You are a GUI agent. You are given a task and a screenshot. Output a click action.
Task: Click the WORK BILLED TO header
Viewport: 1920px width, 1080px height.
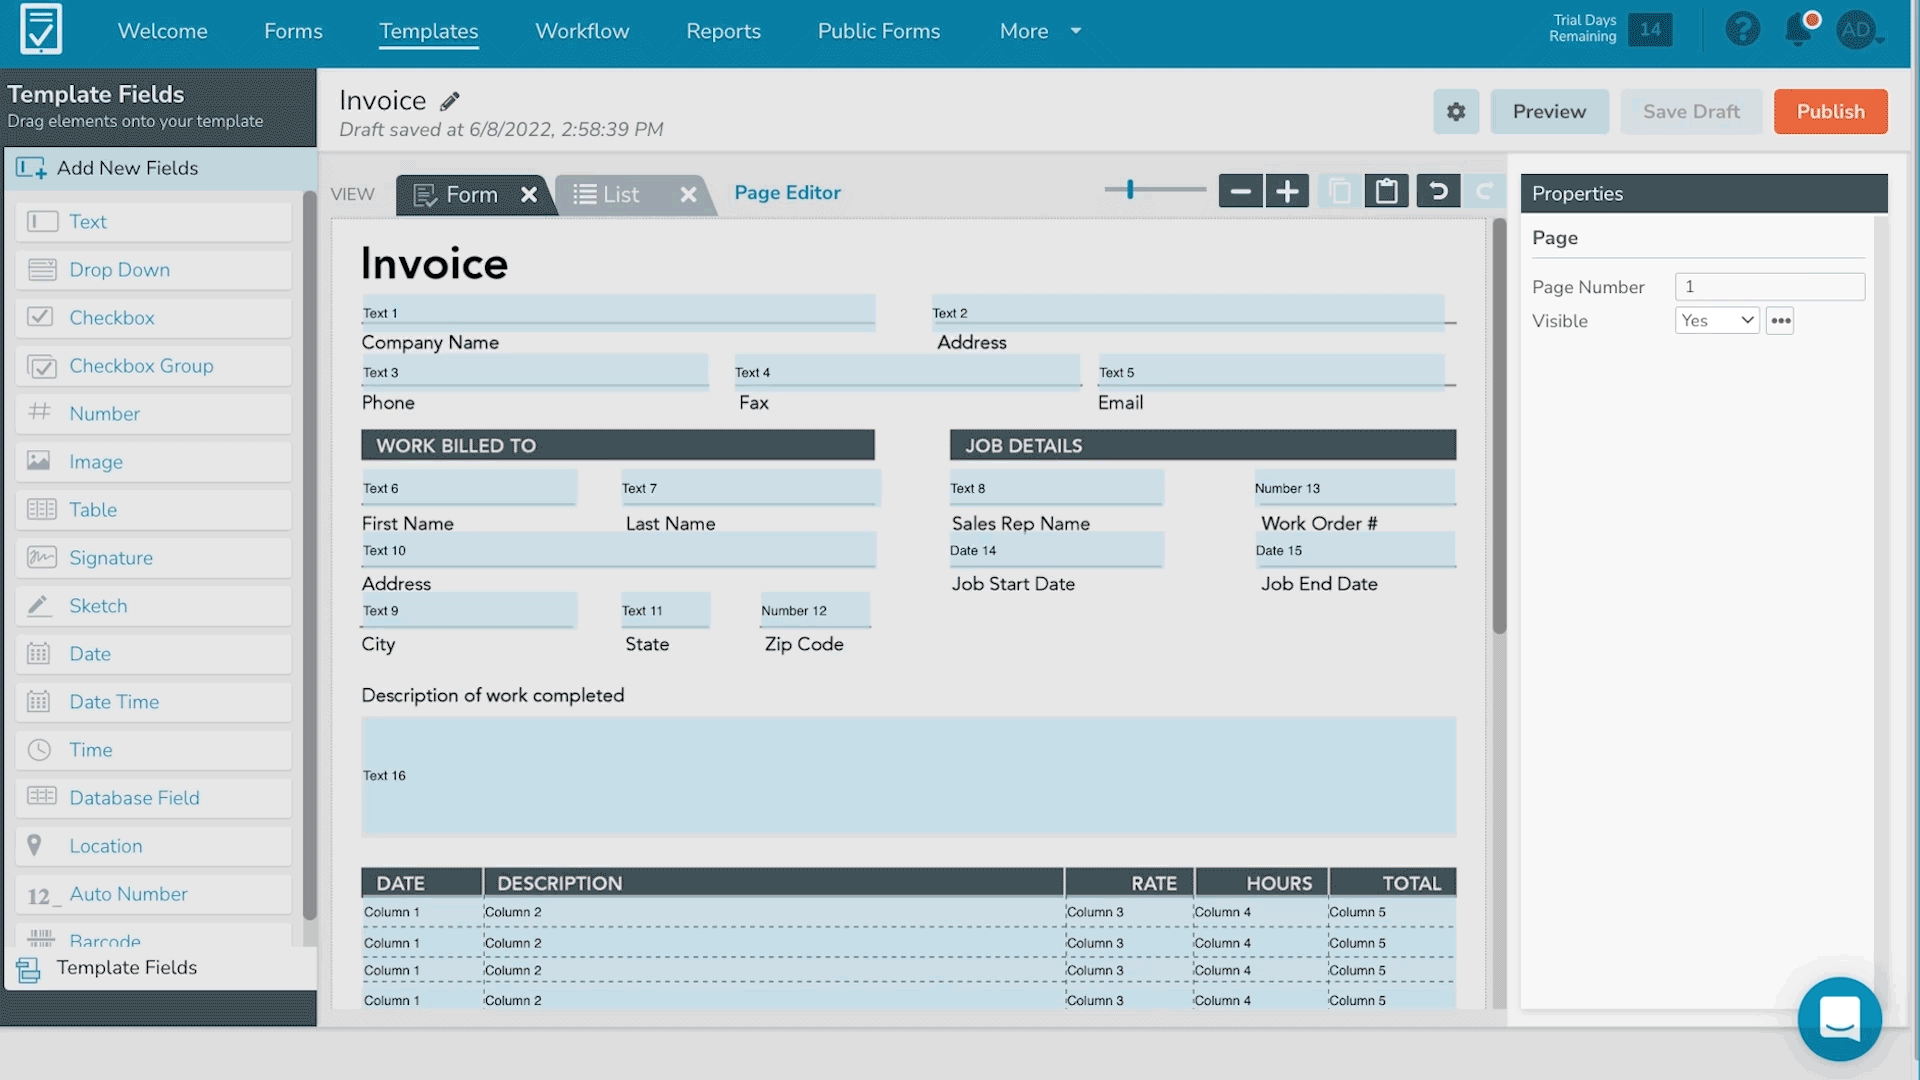point(618,445)
